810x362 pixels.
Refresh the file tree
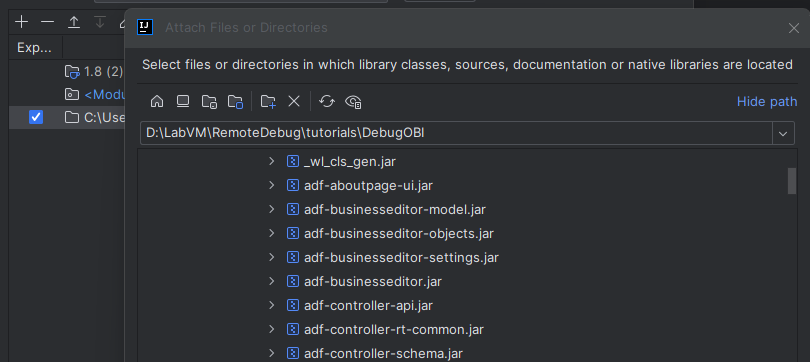pyautogui.click(x=327, y=101)
